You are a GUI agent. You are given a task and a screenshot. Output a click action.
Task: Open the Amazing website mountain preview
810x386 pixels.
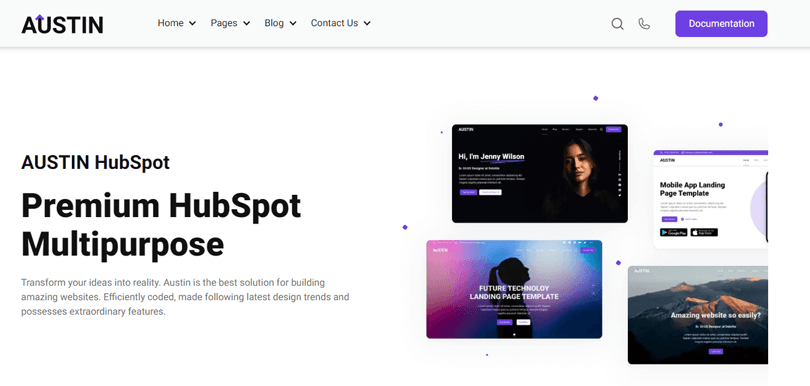(698, 315)
